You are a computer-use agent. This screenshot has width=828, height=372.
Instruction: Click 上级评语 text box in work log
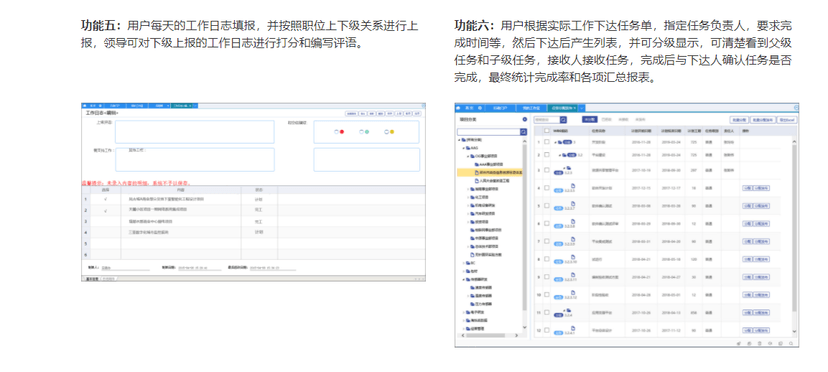click(x=195, y=132)
